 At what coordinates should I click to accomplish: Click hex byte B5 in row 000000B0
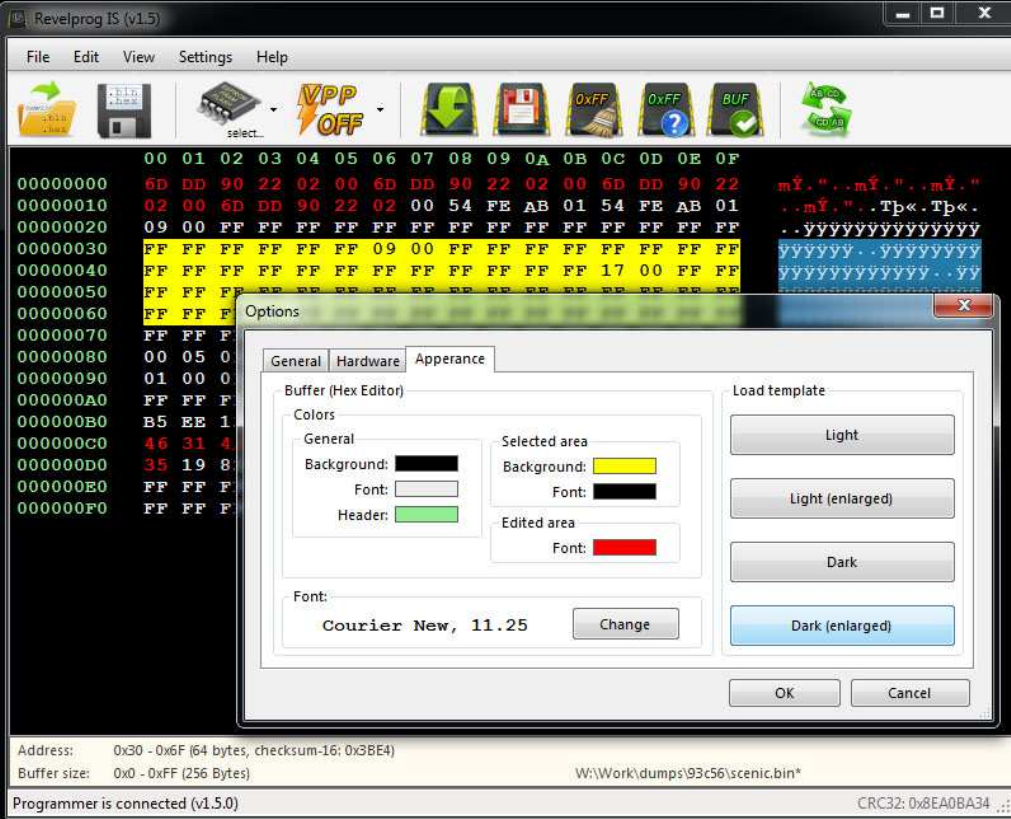point(155,422)
